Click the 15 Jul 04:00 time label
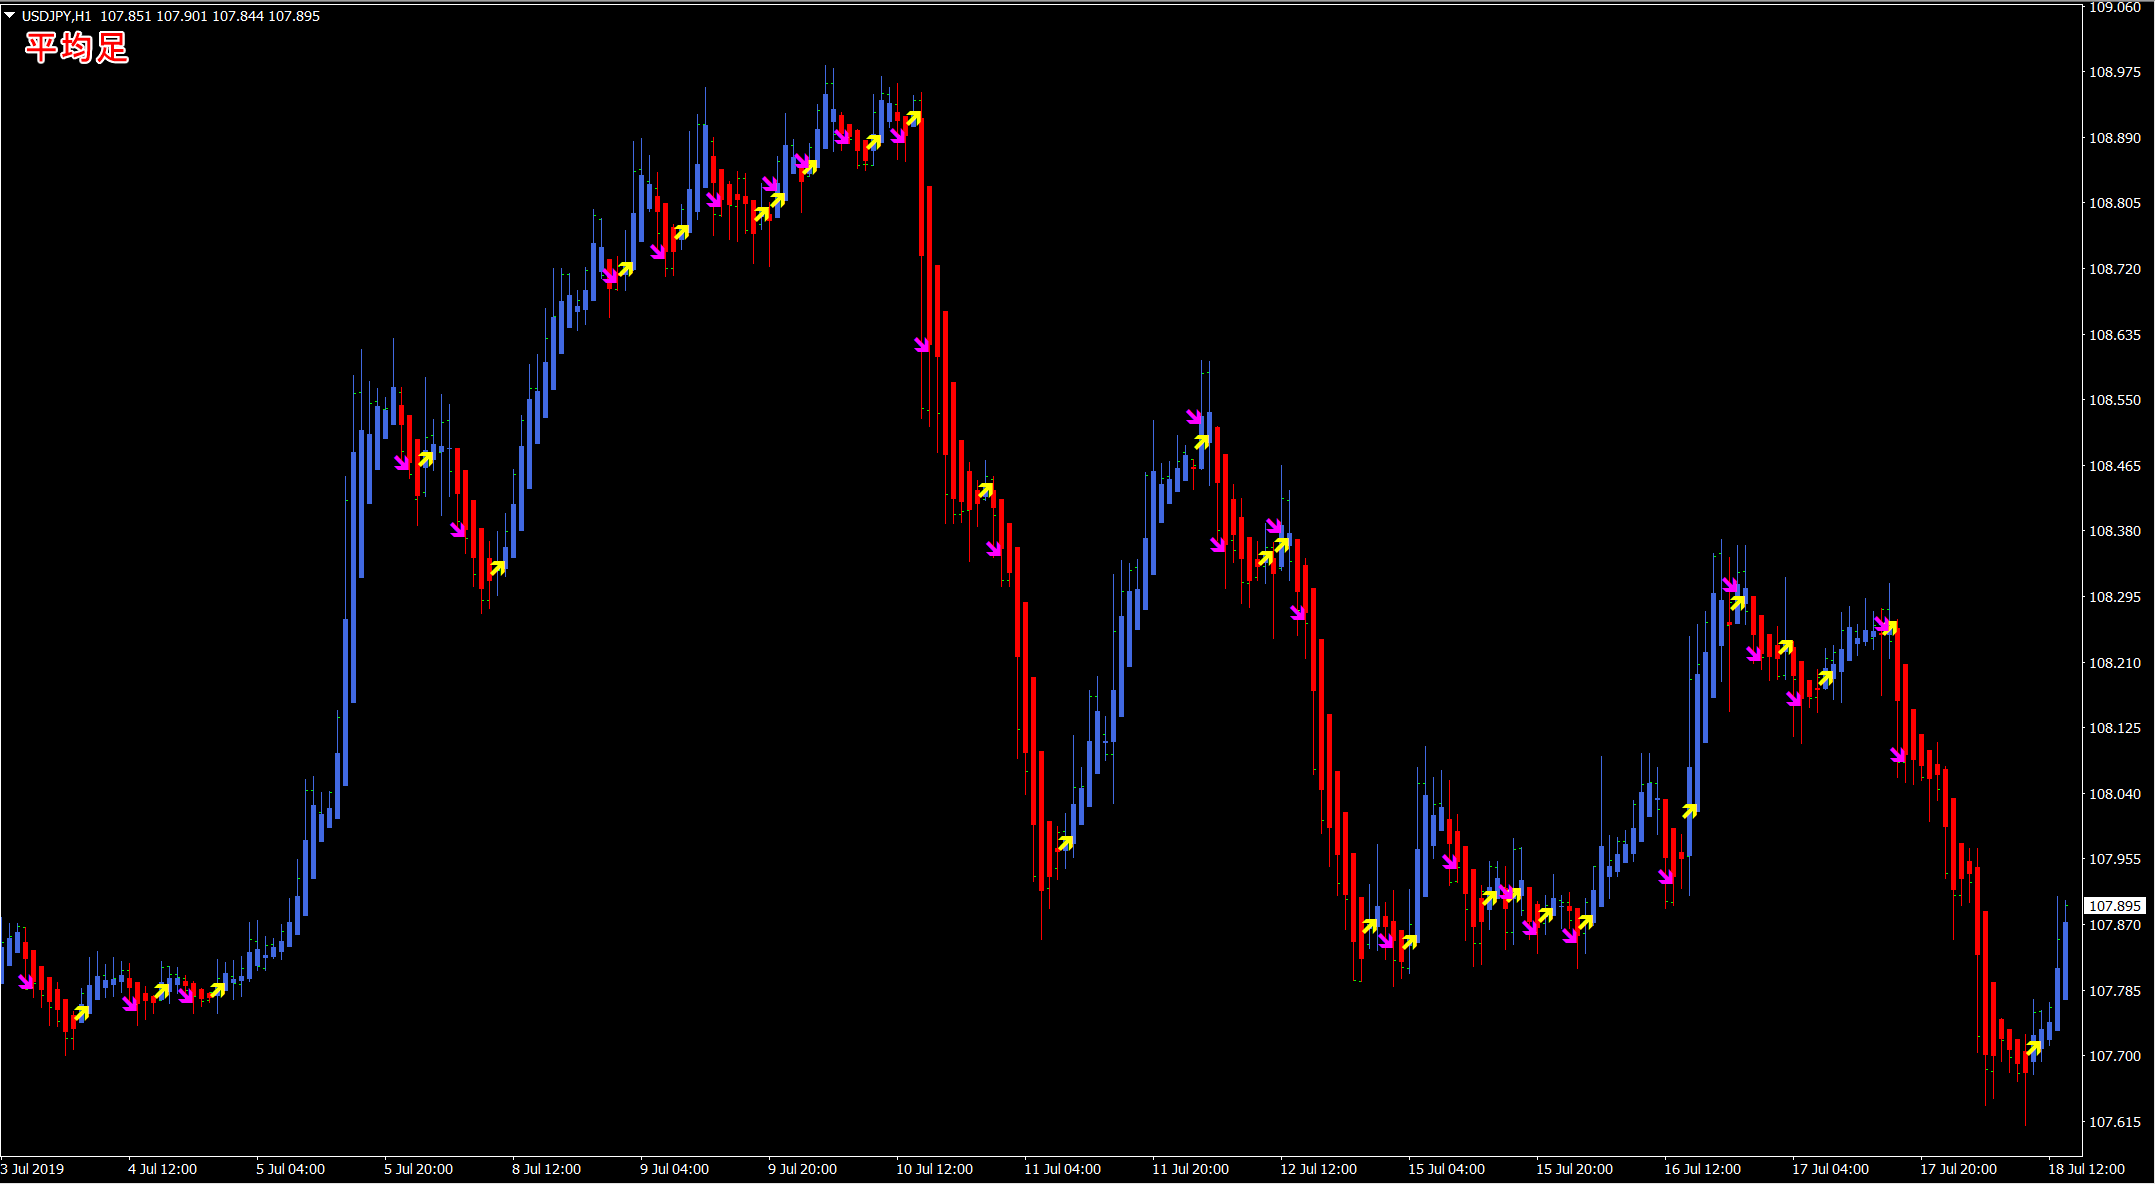The width and height of the screenshot is (2156, 1185). [1446, 1169]
